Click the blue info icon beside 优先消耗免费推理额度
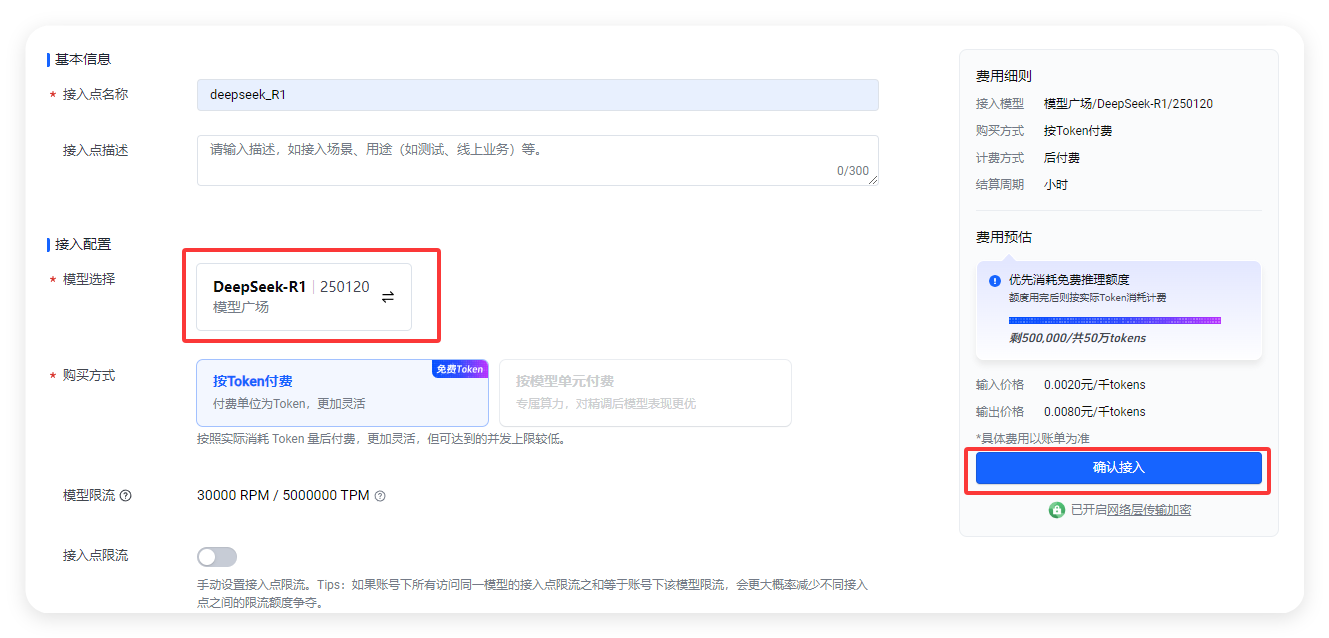The width and height of the screenshot is (1329, 638). 995,281
